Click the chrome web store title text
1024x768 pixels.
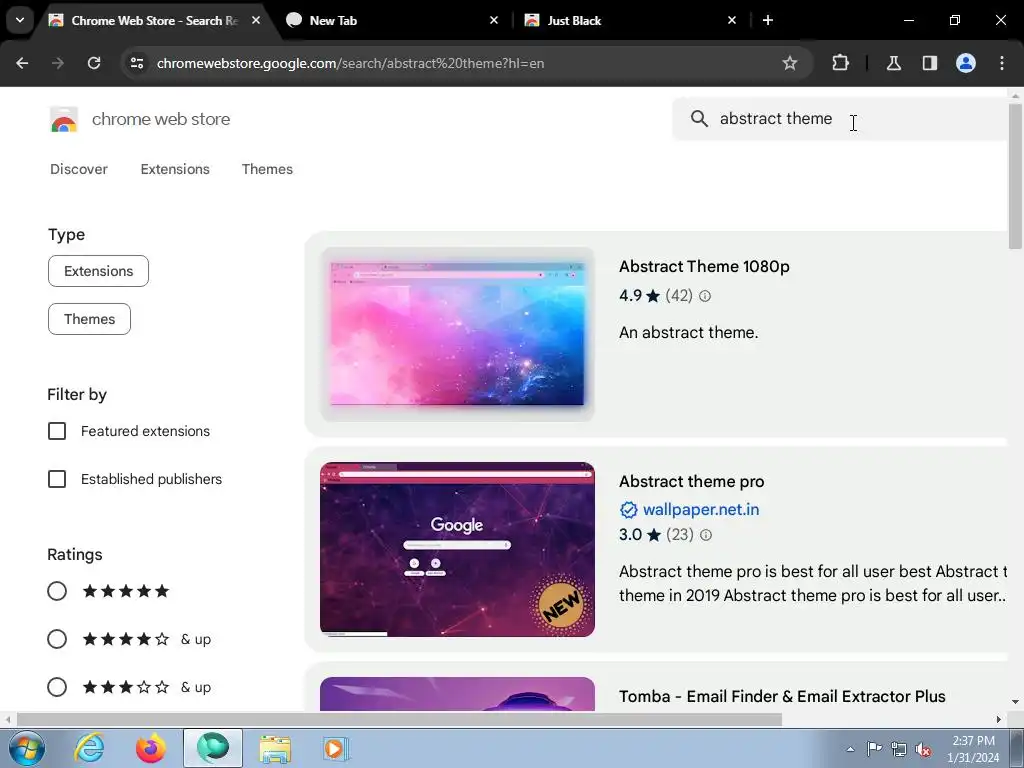pyautogui.click(x=161, y=120)
